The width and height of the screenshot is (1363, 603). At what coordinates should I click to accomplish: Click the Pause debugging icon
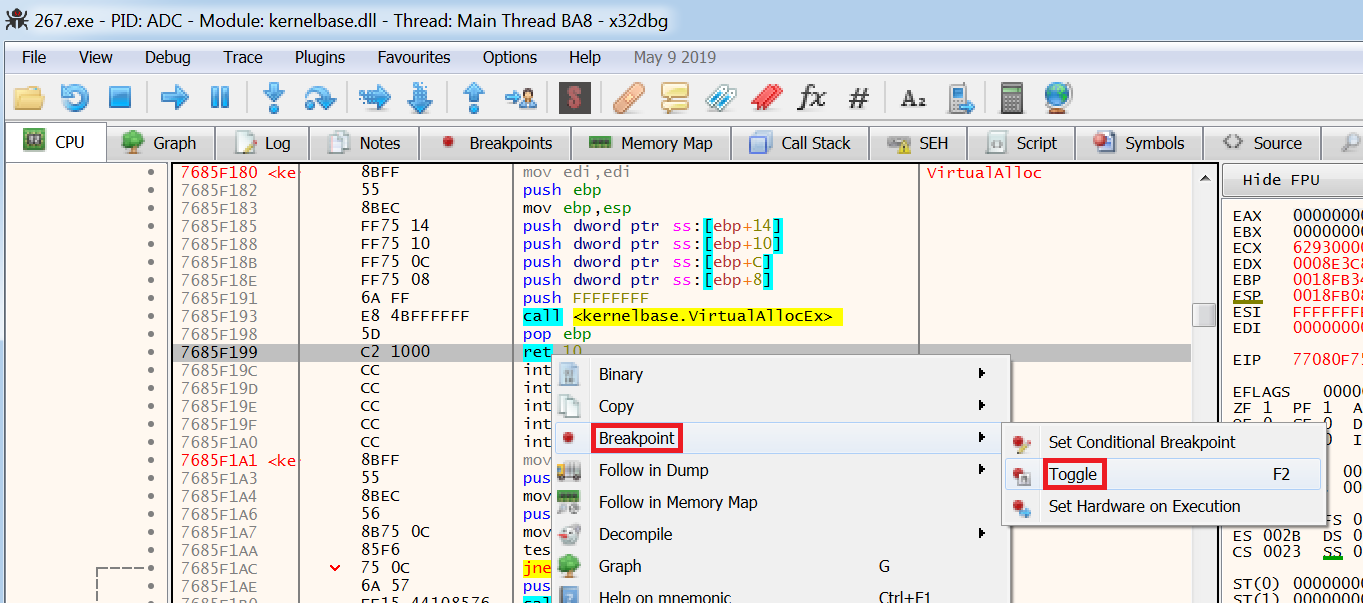click(x=218, y=97)
